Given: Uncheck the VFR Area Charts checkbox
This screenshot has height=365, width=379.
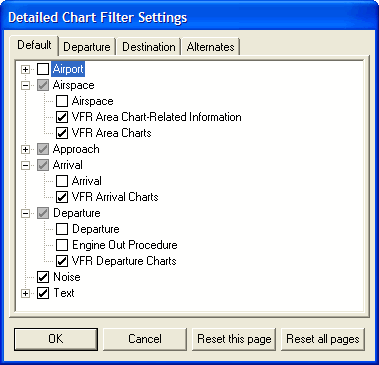Looking at the screenshot, I should tap(62, 133).
